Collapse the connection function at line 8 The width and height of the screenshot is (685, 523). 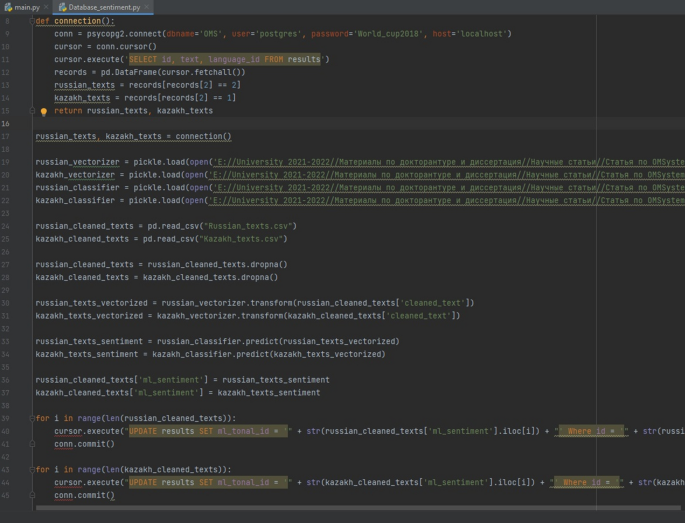(32, 21)
